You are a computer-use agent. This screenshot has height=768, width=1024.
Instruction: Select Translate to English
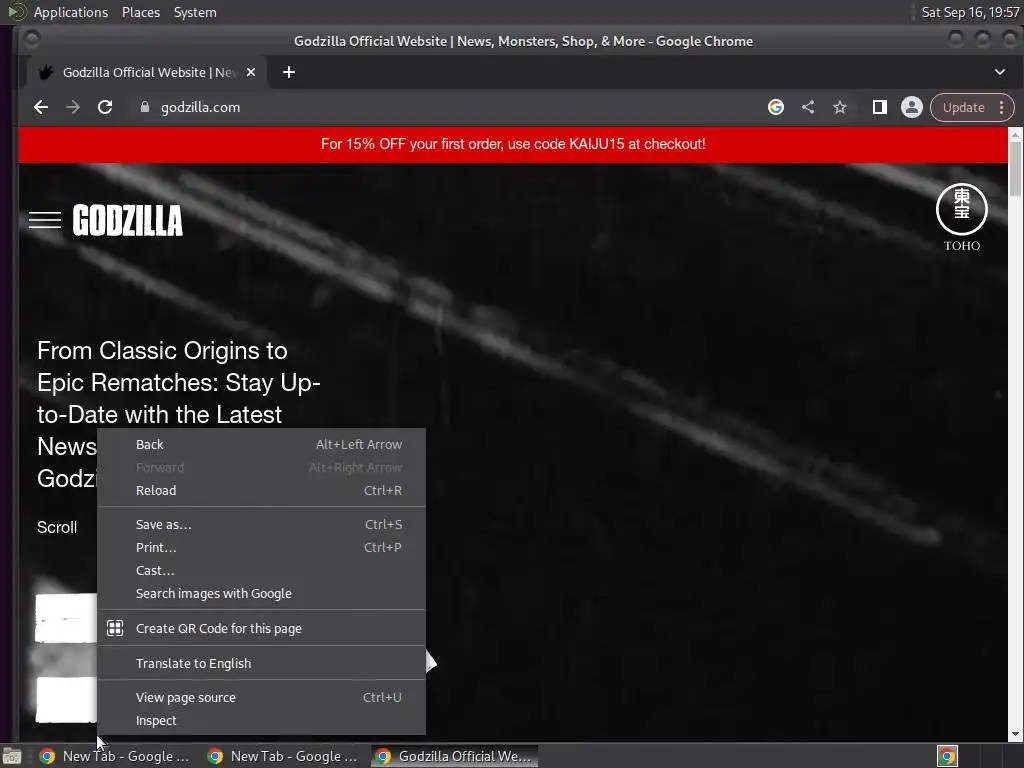[x=261, y=663]
